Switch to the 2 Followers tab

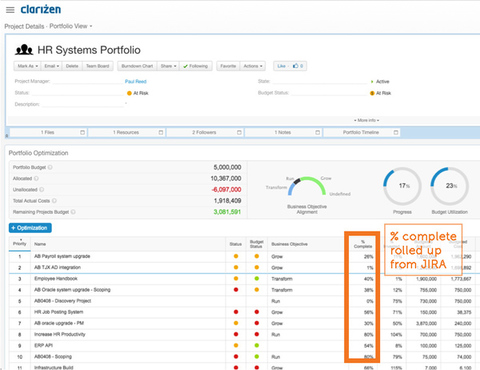(x=204, y=132)
